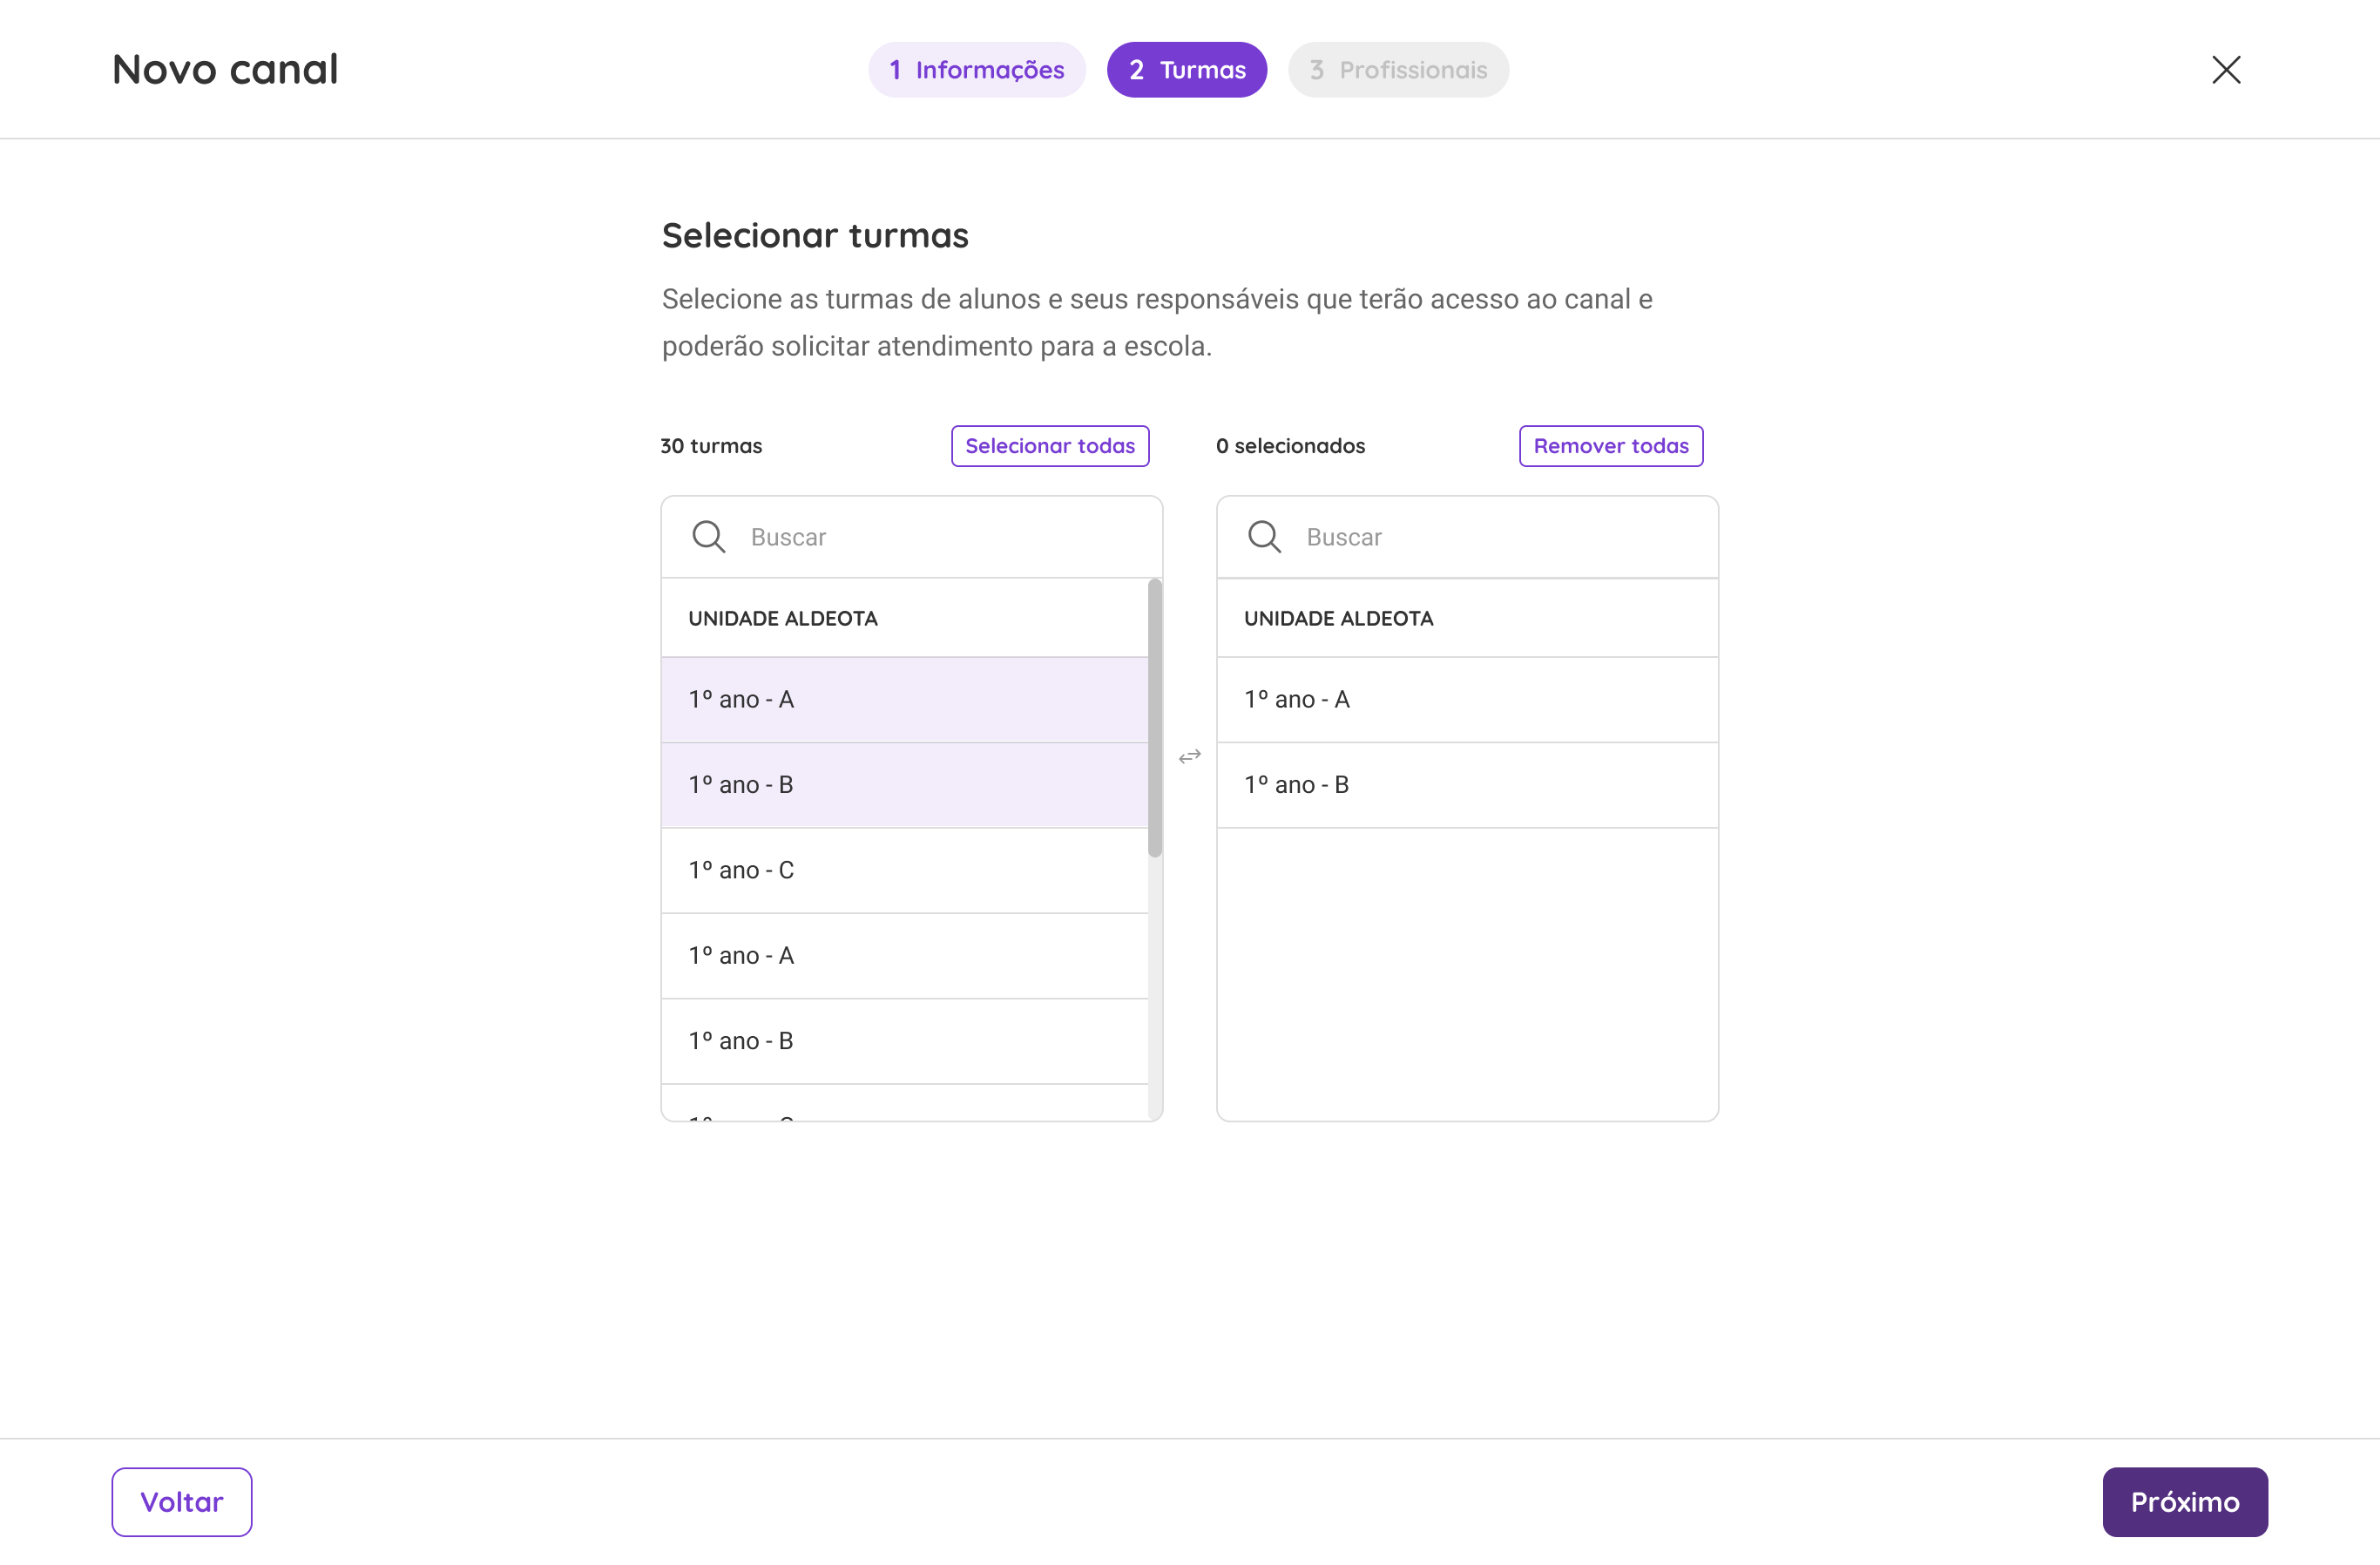Select highlighted 1º ano - A in left list
The height and width of the screenshot is (1565, 2380).
[905, 700]
